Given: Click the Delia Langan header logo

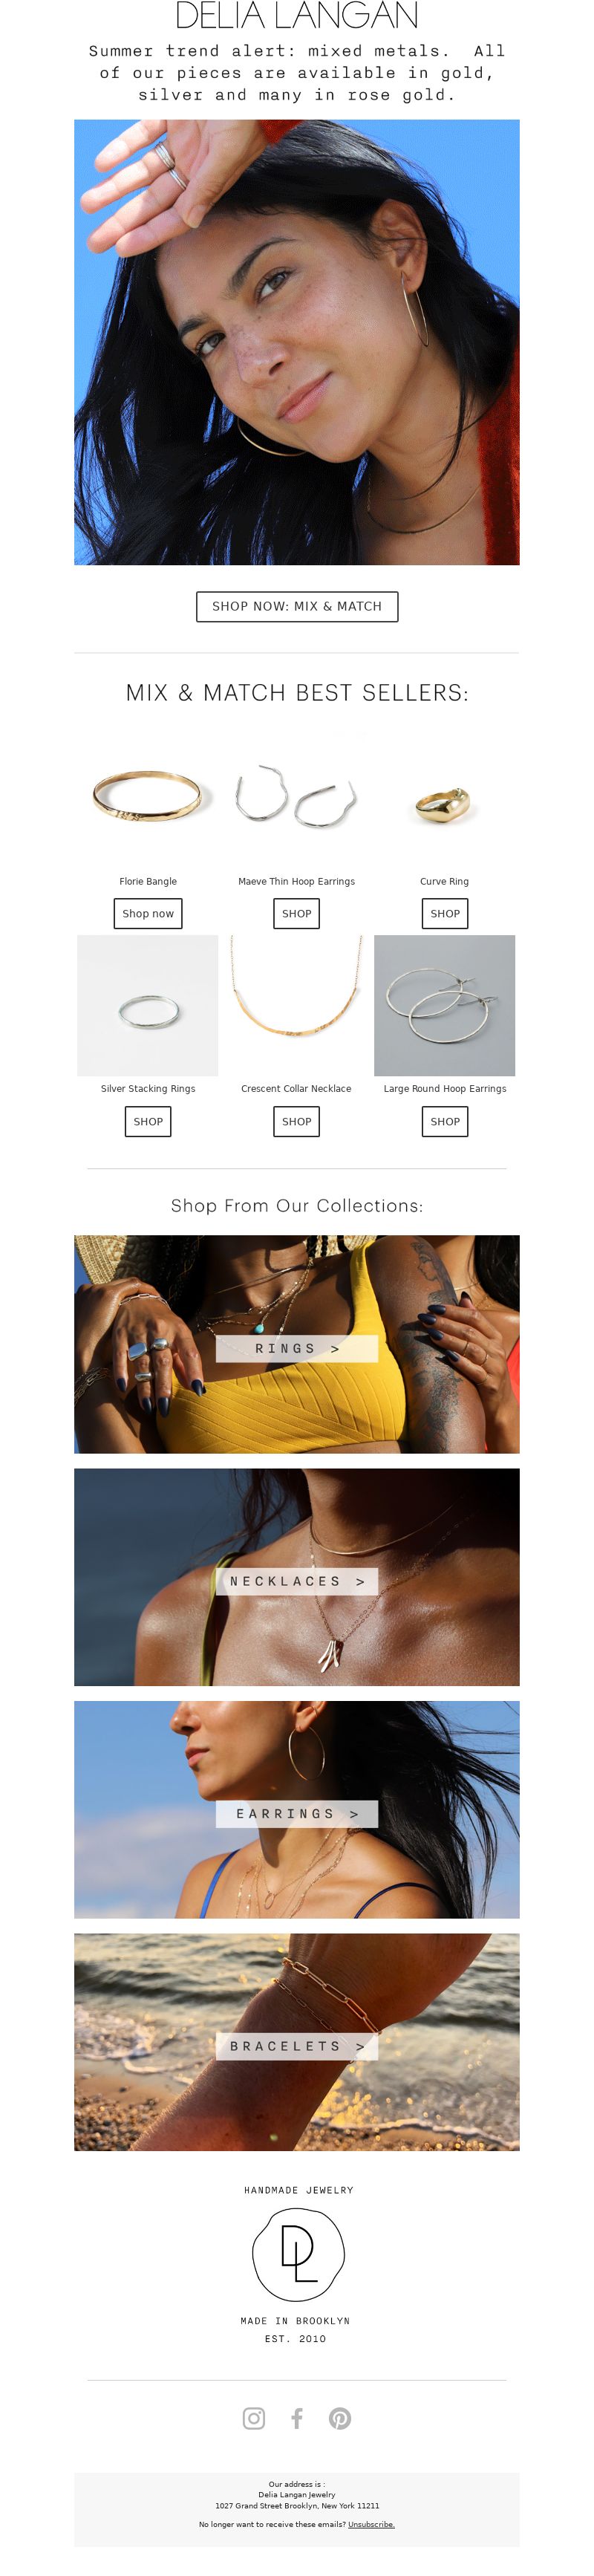Looking at the screenshot, I should click(x=297, y=15).
